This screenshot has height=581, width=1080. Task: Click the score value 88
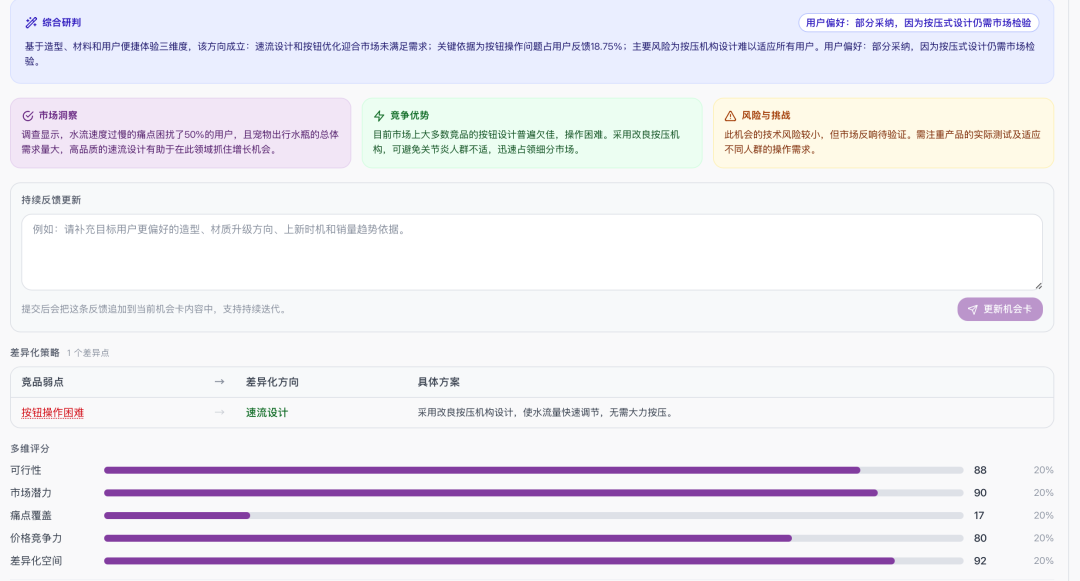(980, 470)
